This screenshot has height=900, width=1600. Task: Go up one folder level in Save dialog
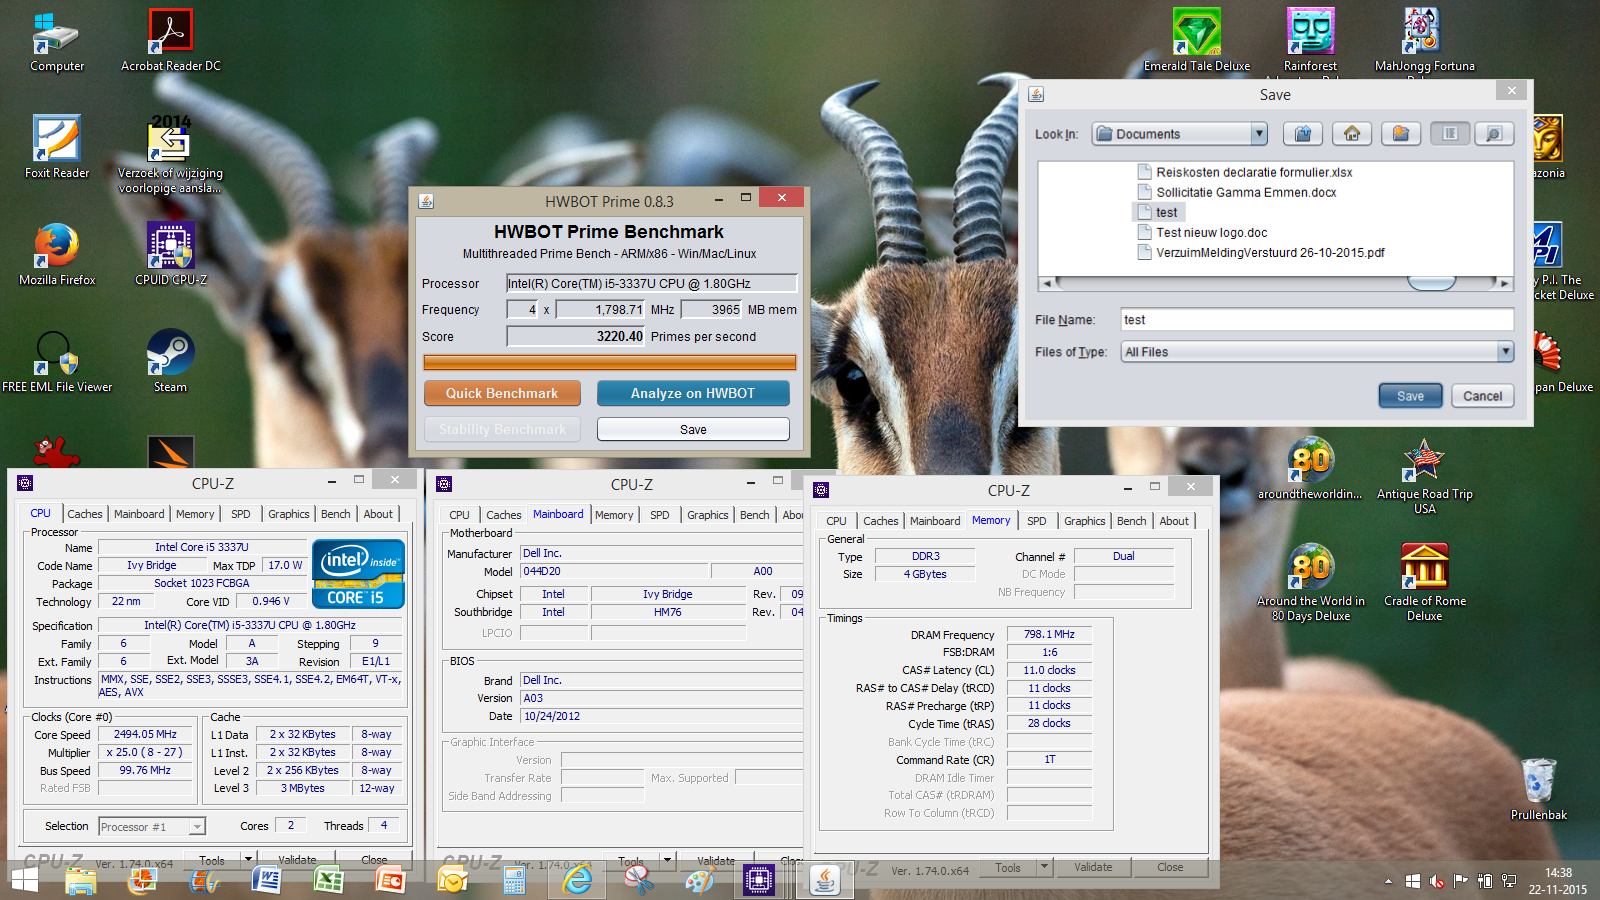point(1303,134)
